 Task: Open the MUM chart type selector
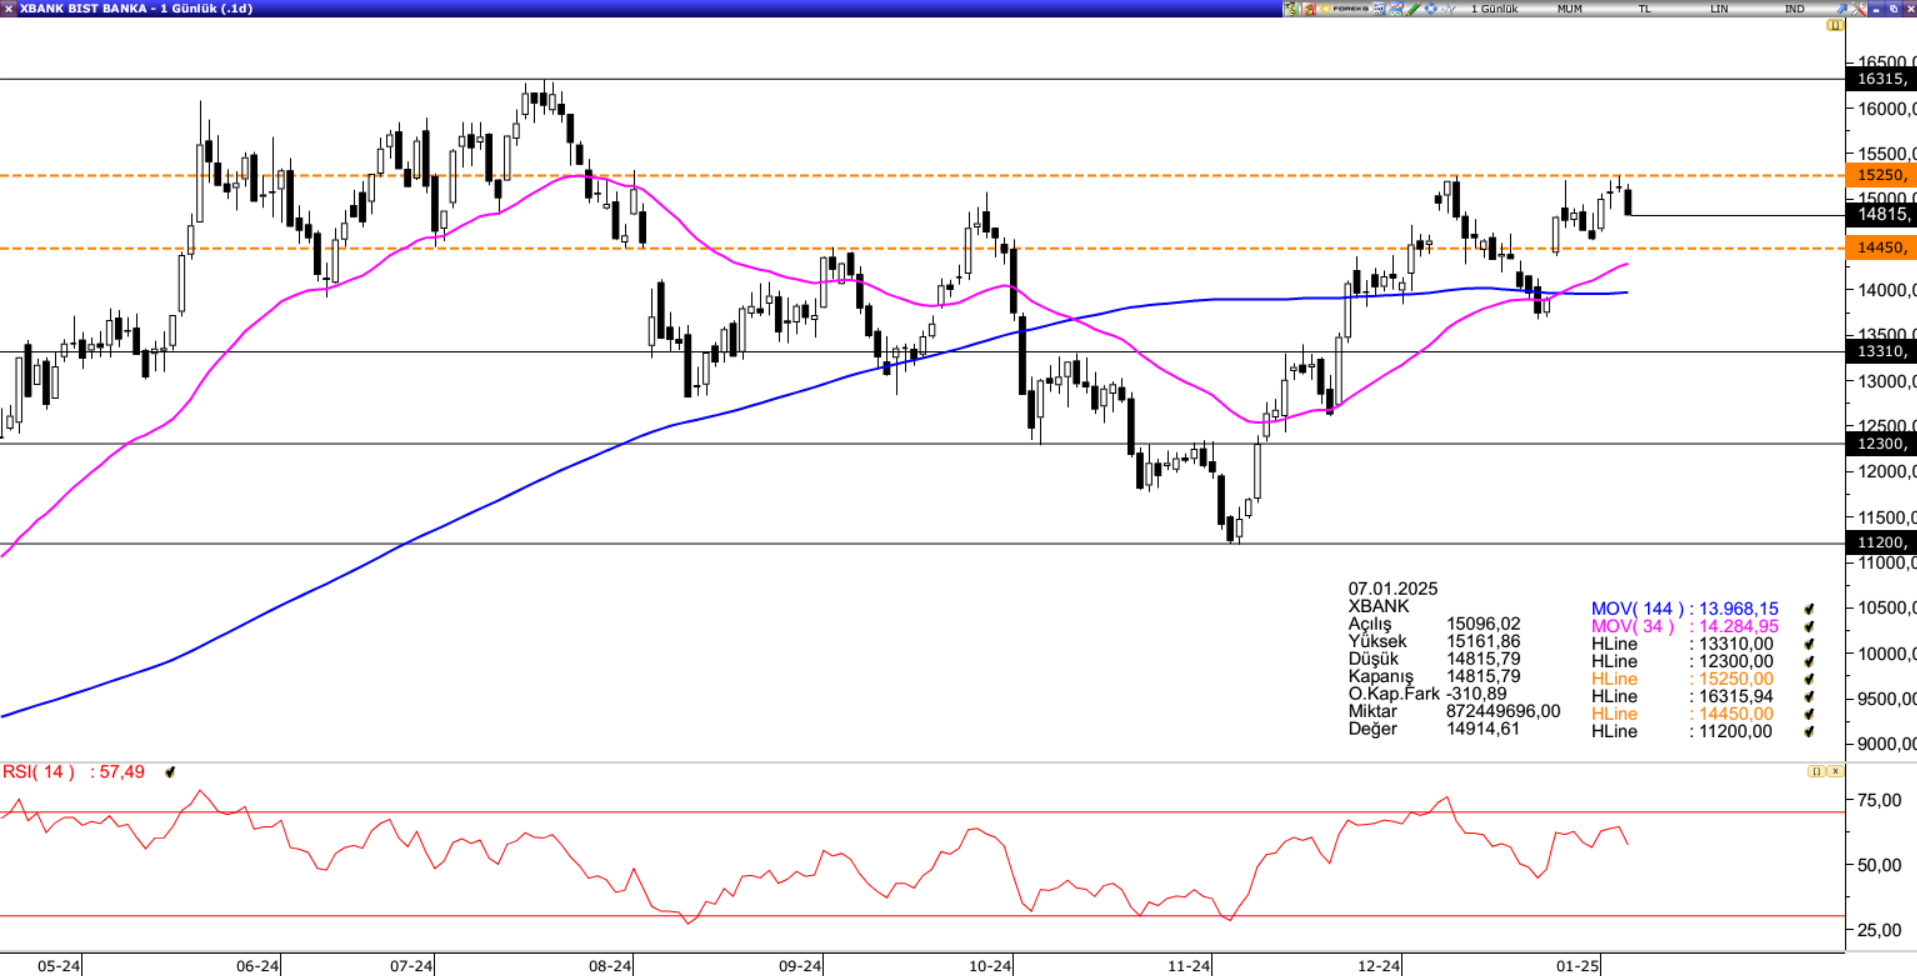(x=1569, y=8)
